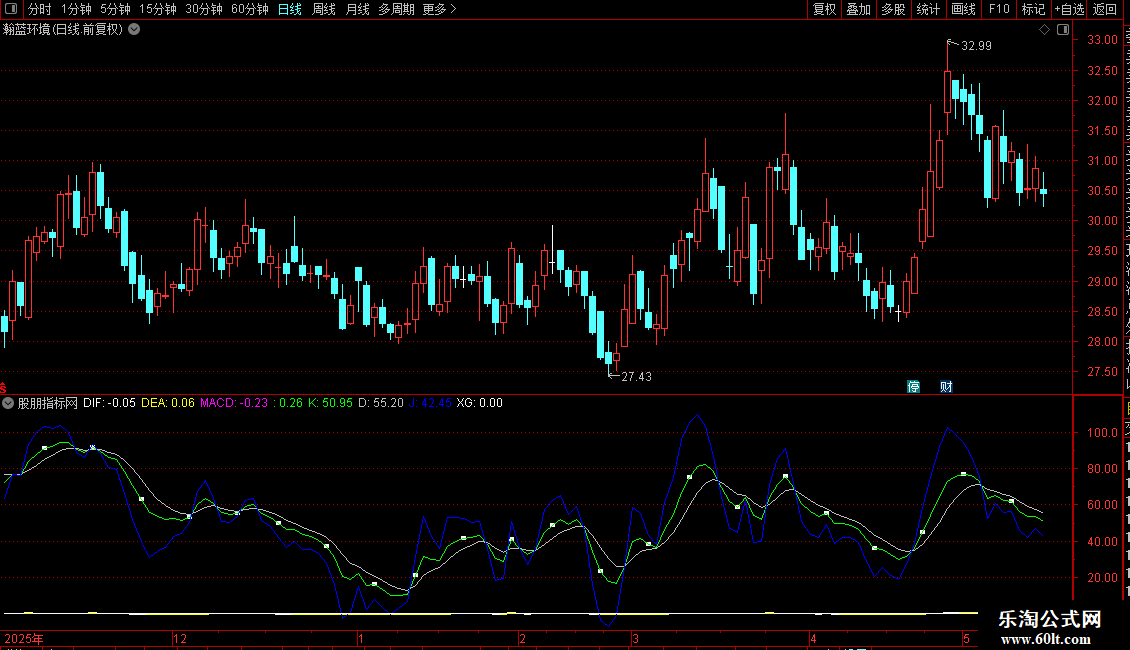Switch to the 月线 monthly tab
Image resolution: width=1130 pixels, height=650 pixels.
pos(357,9)
